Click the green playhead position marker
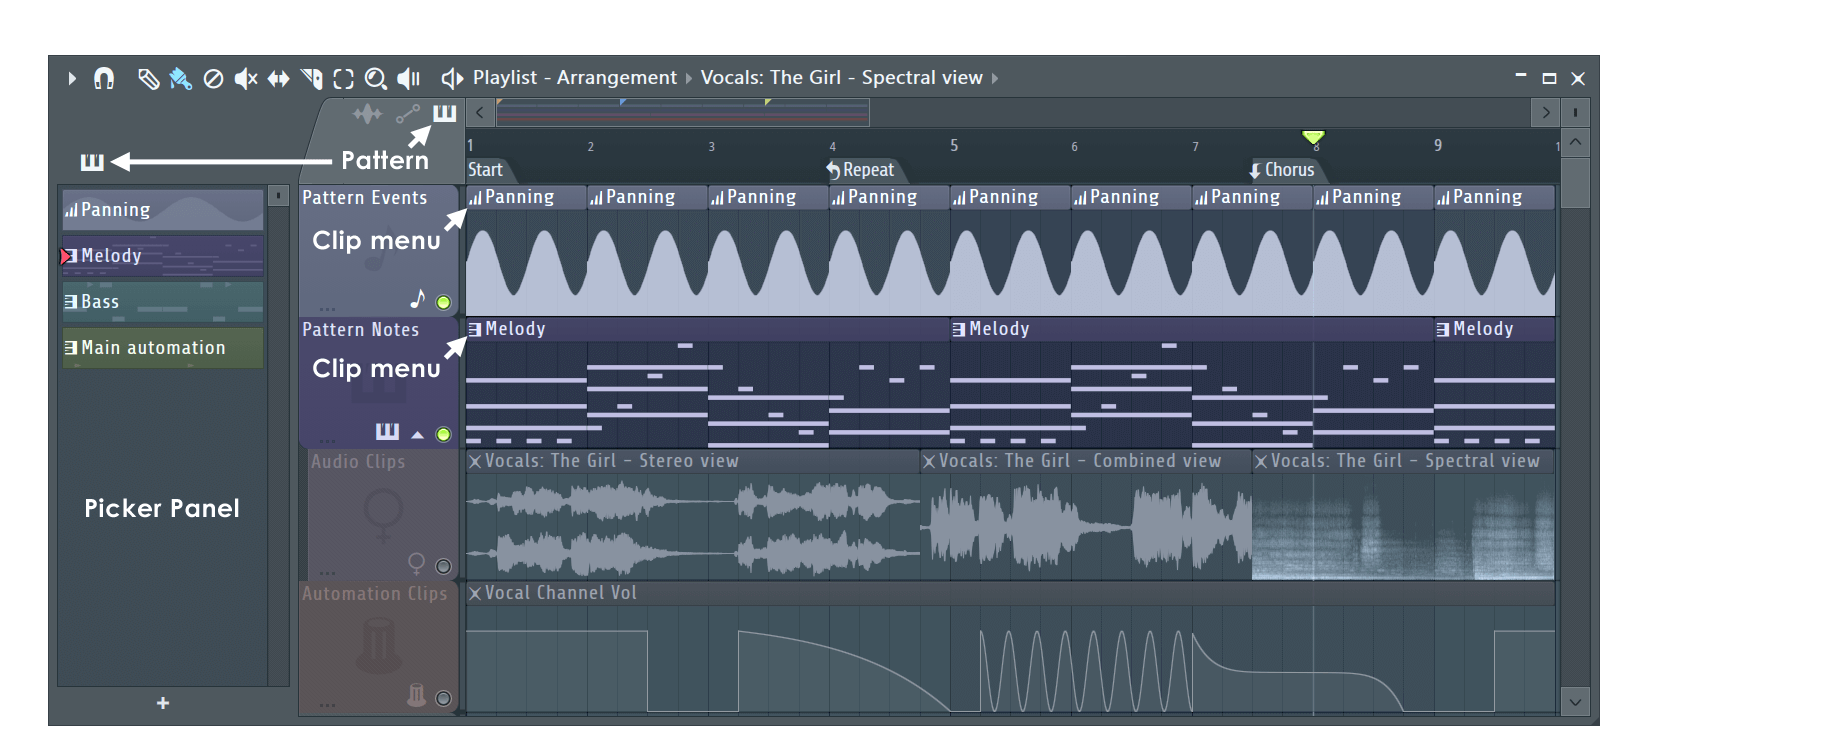This screenshot has height=729, width=1842. 1313,137
